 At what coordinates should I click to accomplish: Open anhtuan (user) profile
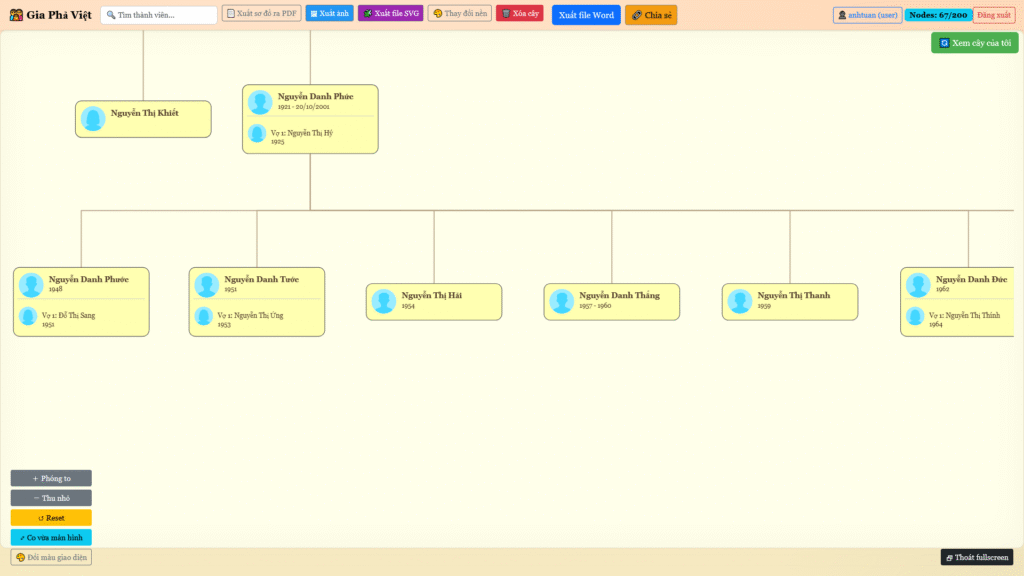(x=867, y=15)
